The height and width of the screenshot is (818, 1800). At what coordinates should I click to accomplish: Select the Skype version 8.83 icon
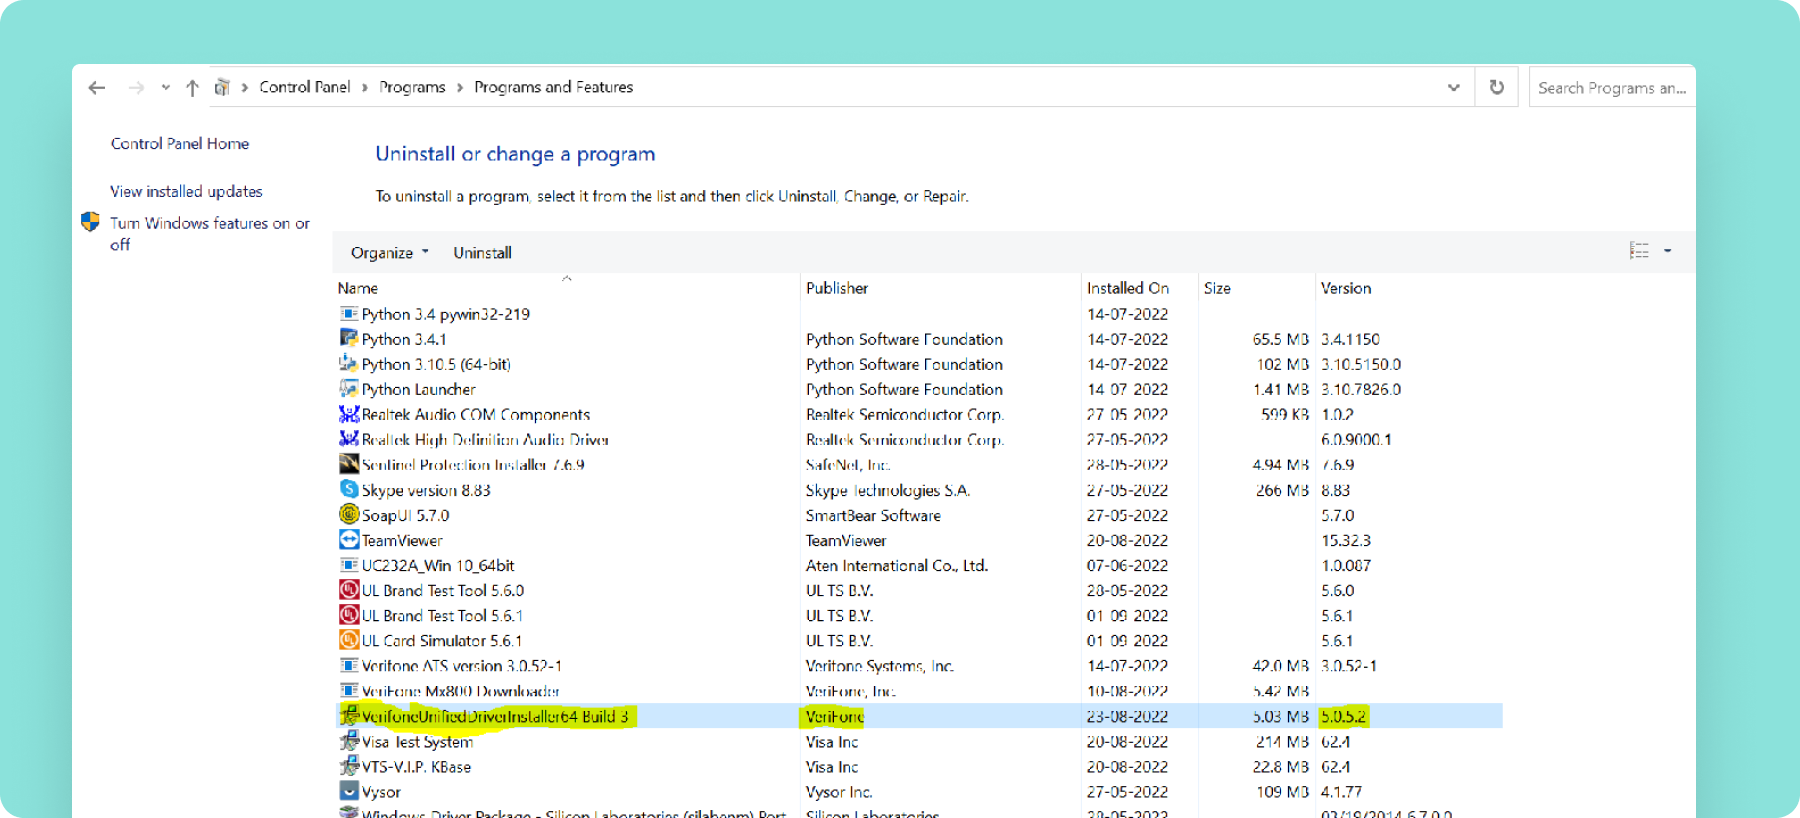(x=349, y=489)
